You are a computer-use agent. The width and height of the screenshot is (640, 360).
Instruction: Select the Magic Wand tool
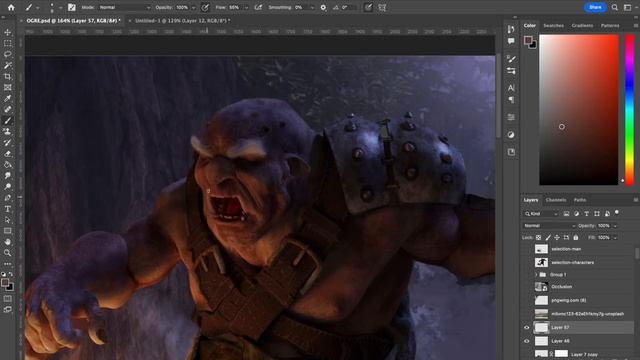point(7,65)
